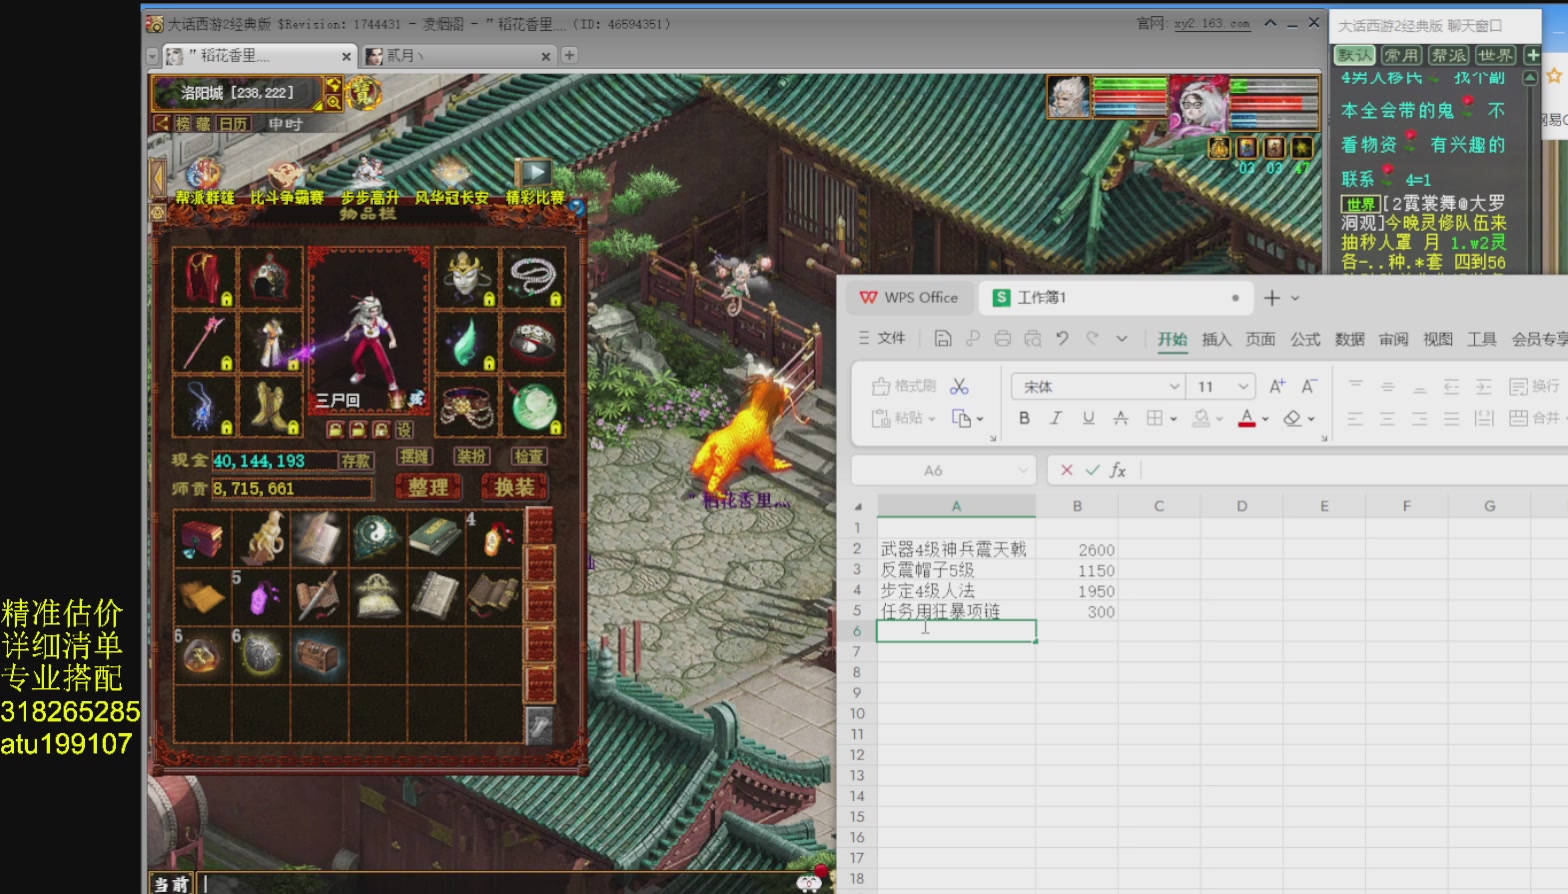Confirm cell entry with green check
The height and width of the screenshot is (894, 1568).
[1092, 470]
